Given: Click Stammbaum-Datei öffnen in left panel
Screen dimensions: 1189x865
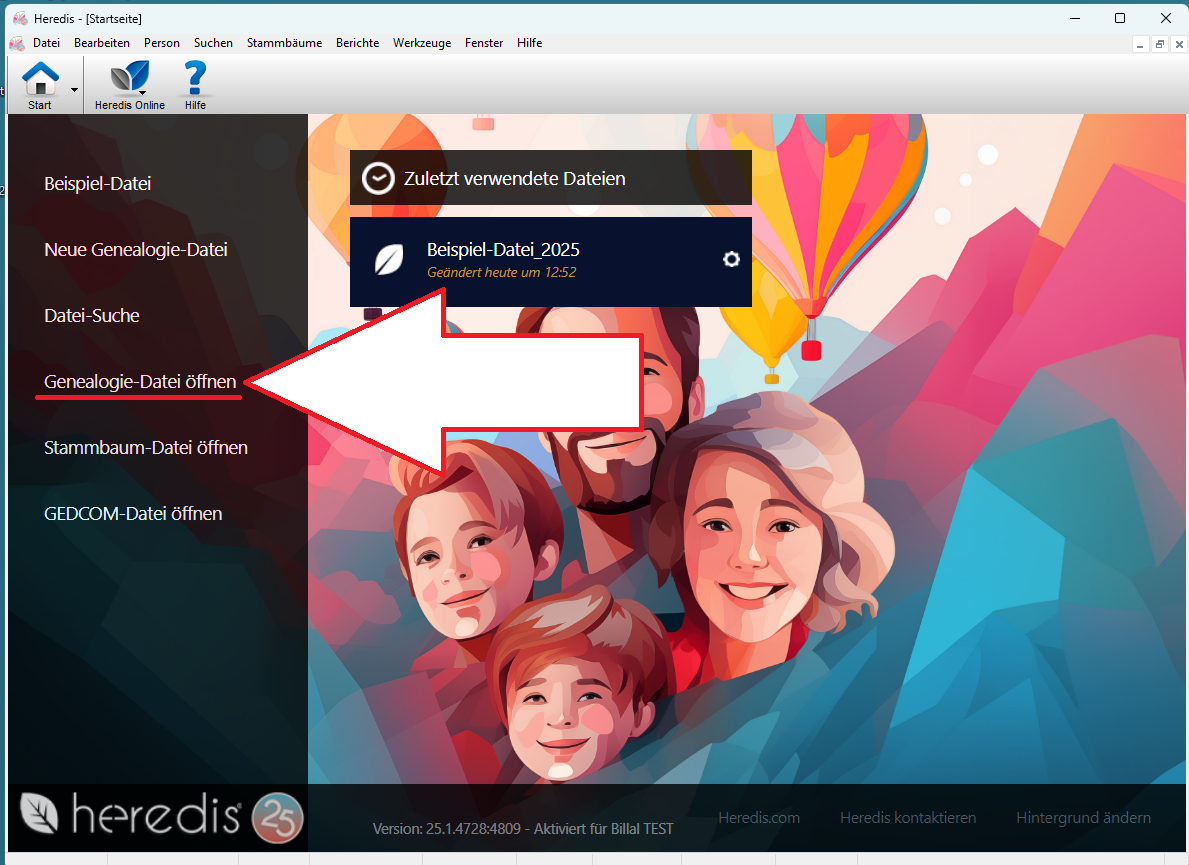Looking at the screenshot, I should point(146,448).
